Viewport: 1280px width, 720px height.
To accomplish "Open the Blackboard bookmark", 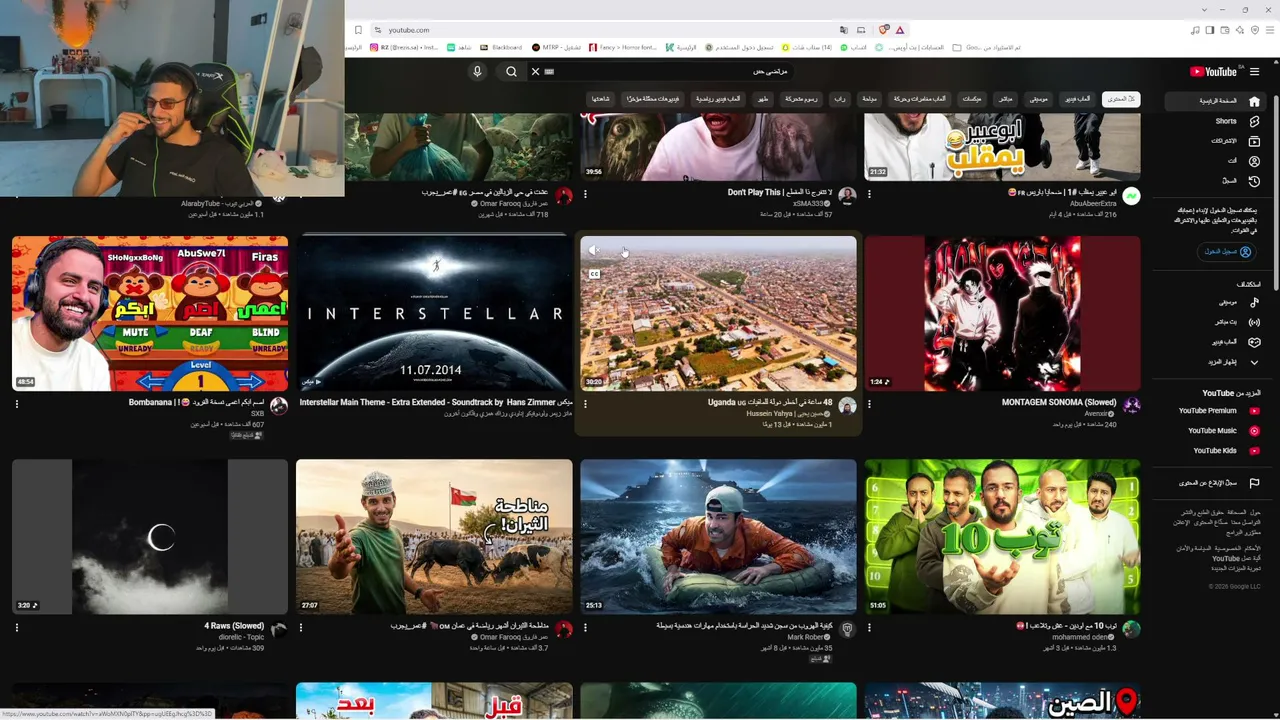I will pos(501,47).
